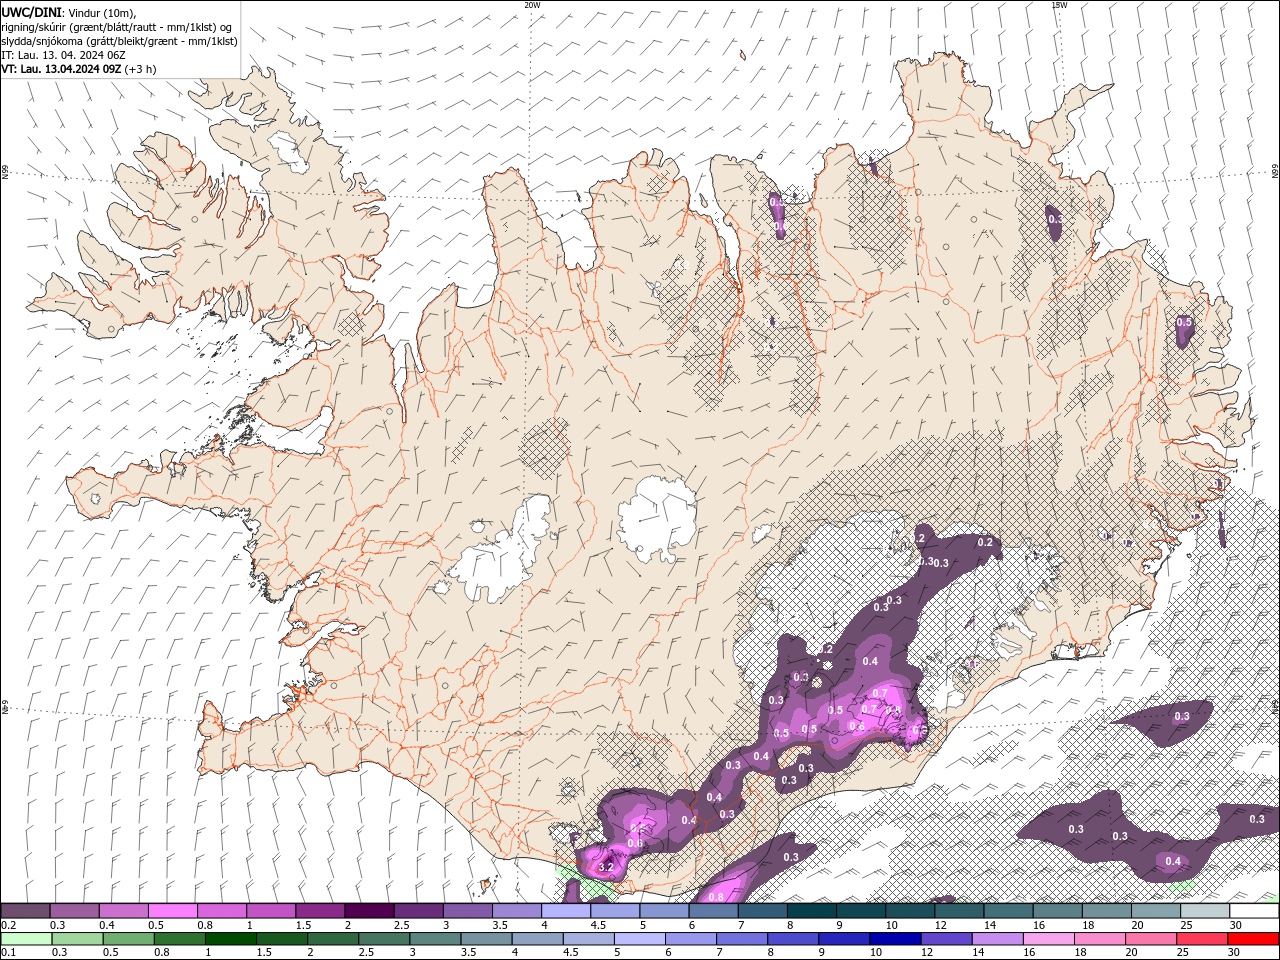This screenshot has width=1280, height=960.
Task: Click the deep blue rain legend swatch starting at 10
Action: pyautogui.click(x=896, y=939)
